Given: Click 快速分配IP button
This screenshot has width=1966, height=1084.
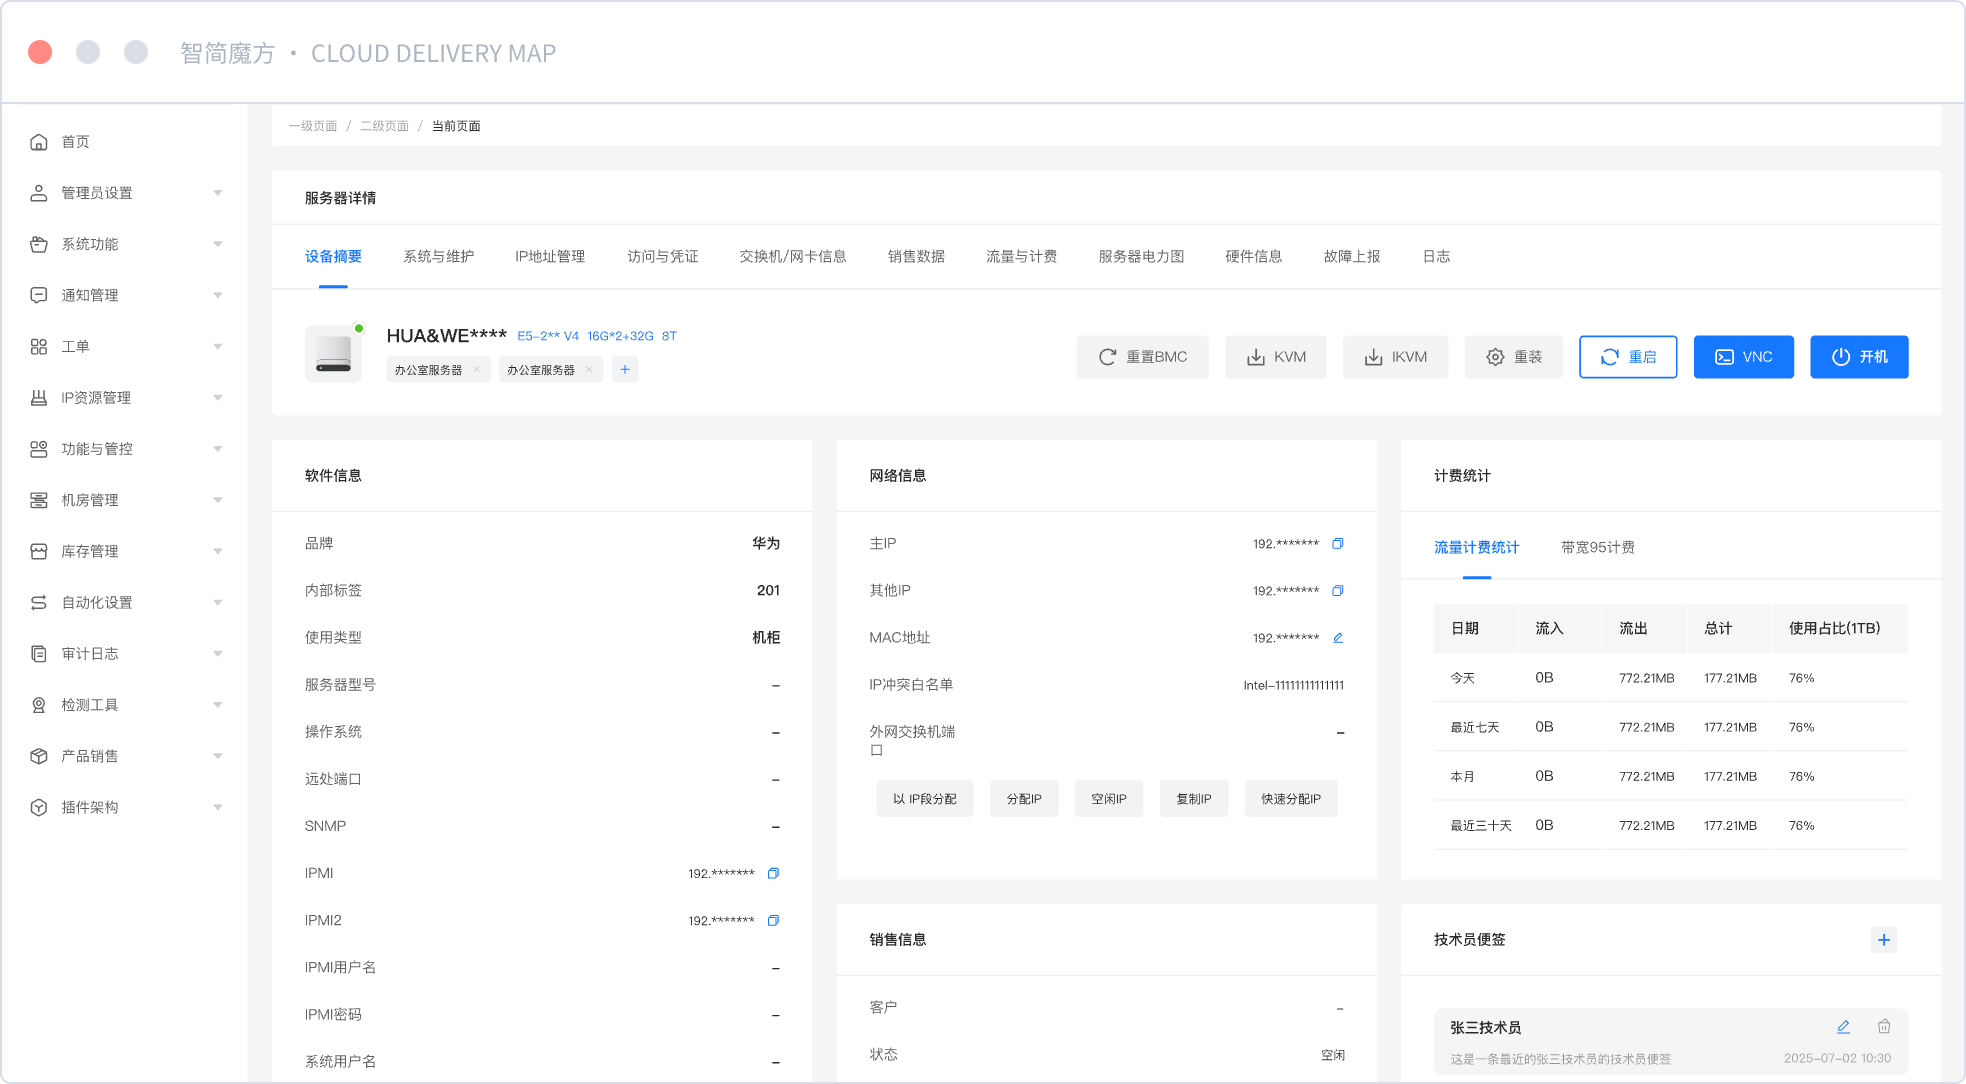Looking at the screenshot, I should (x=1291, y=799).
